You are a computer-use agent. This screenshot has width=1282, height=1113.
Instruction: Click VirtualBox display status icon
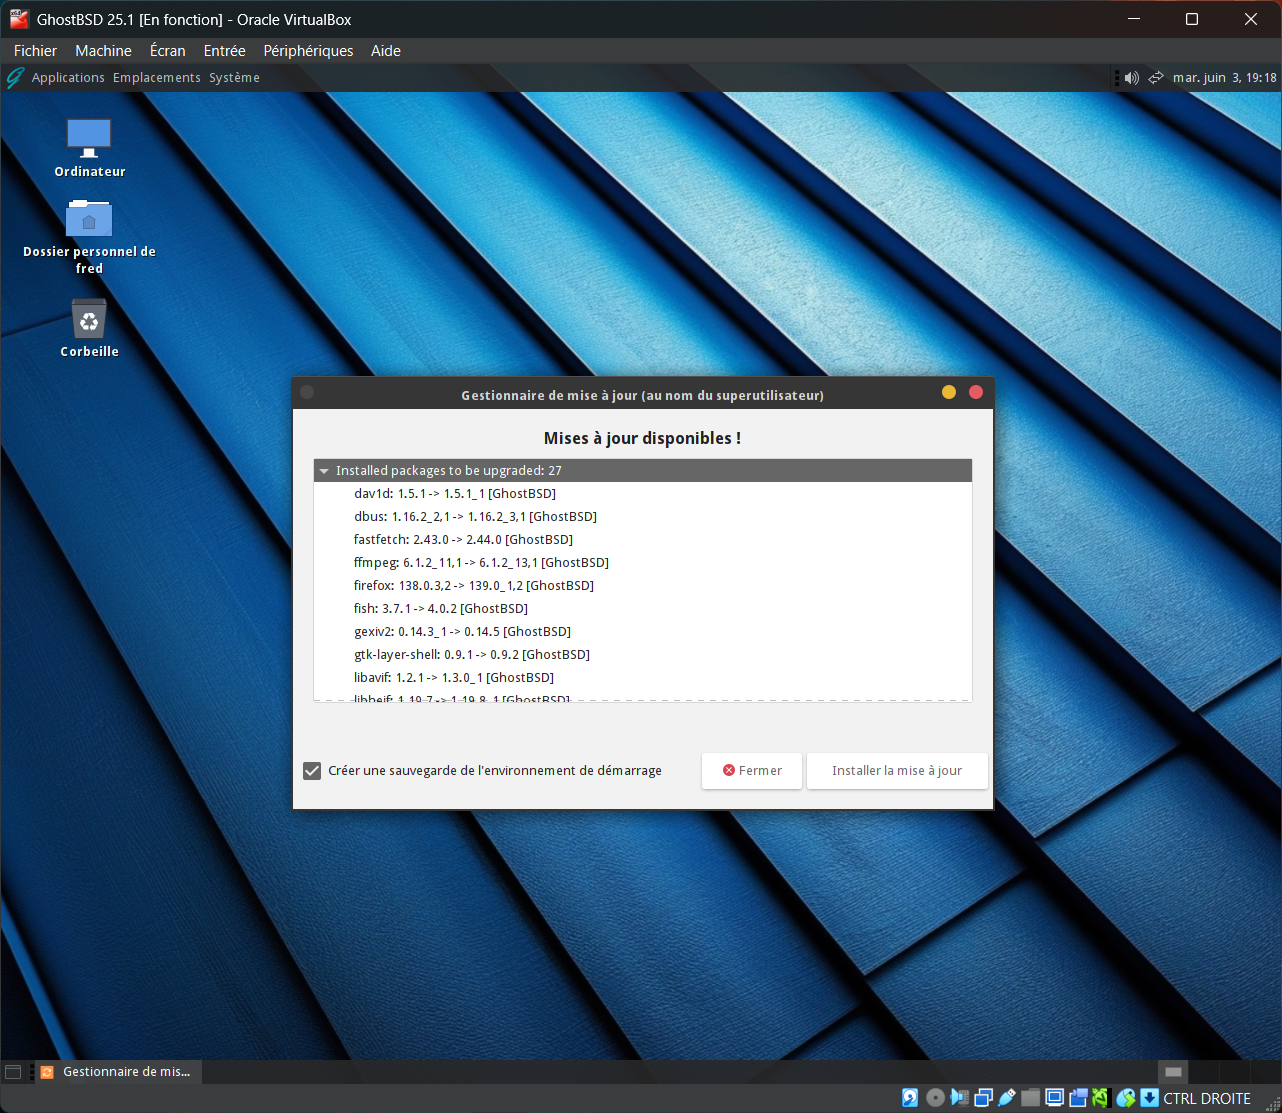pos(1054,1098)
